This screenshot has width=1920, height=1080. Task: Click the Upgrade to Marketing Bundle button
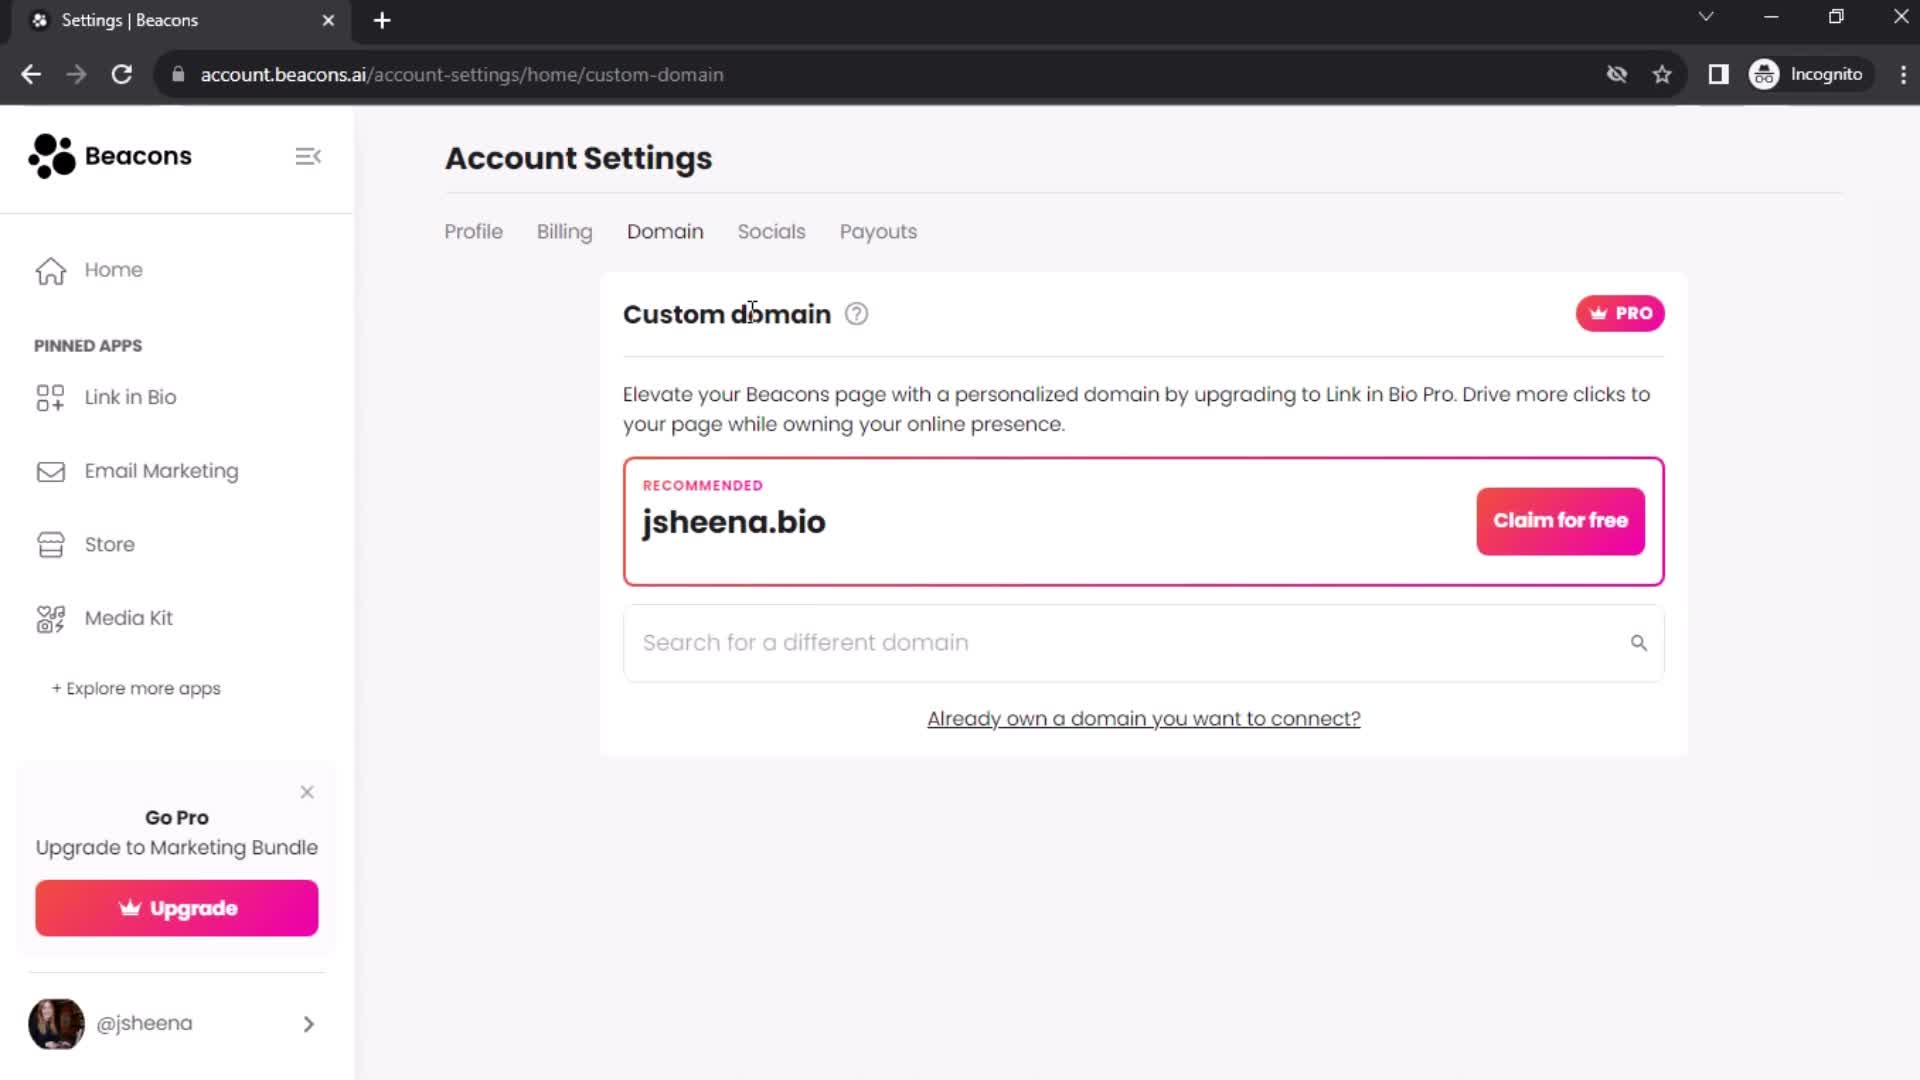click(x=177, y=907)
